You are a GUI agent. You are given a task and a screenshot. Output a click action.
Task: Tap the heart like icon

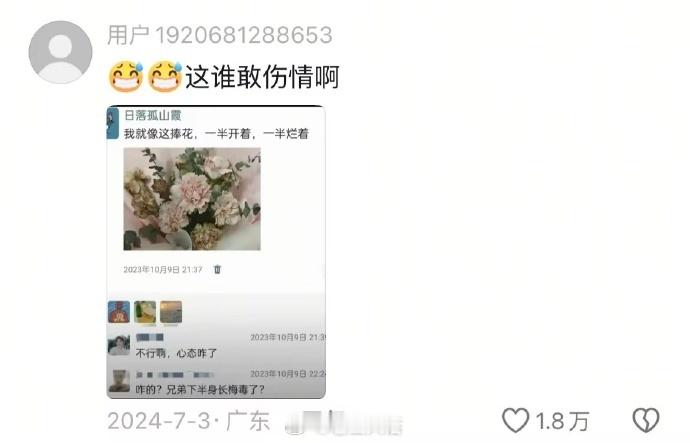[x=515, y=420]
